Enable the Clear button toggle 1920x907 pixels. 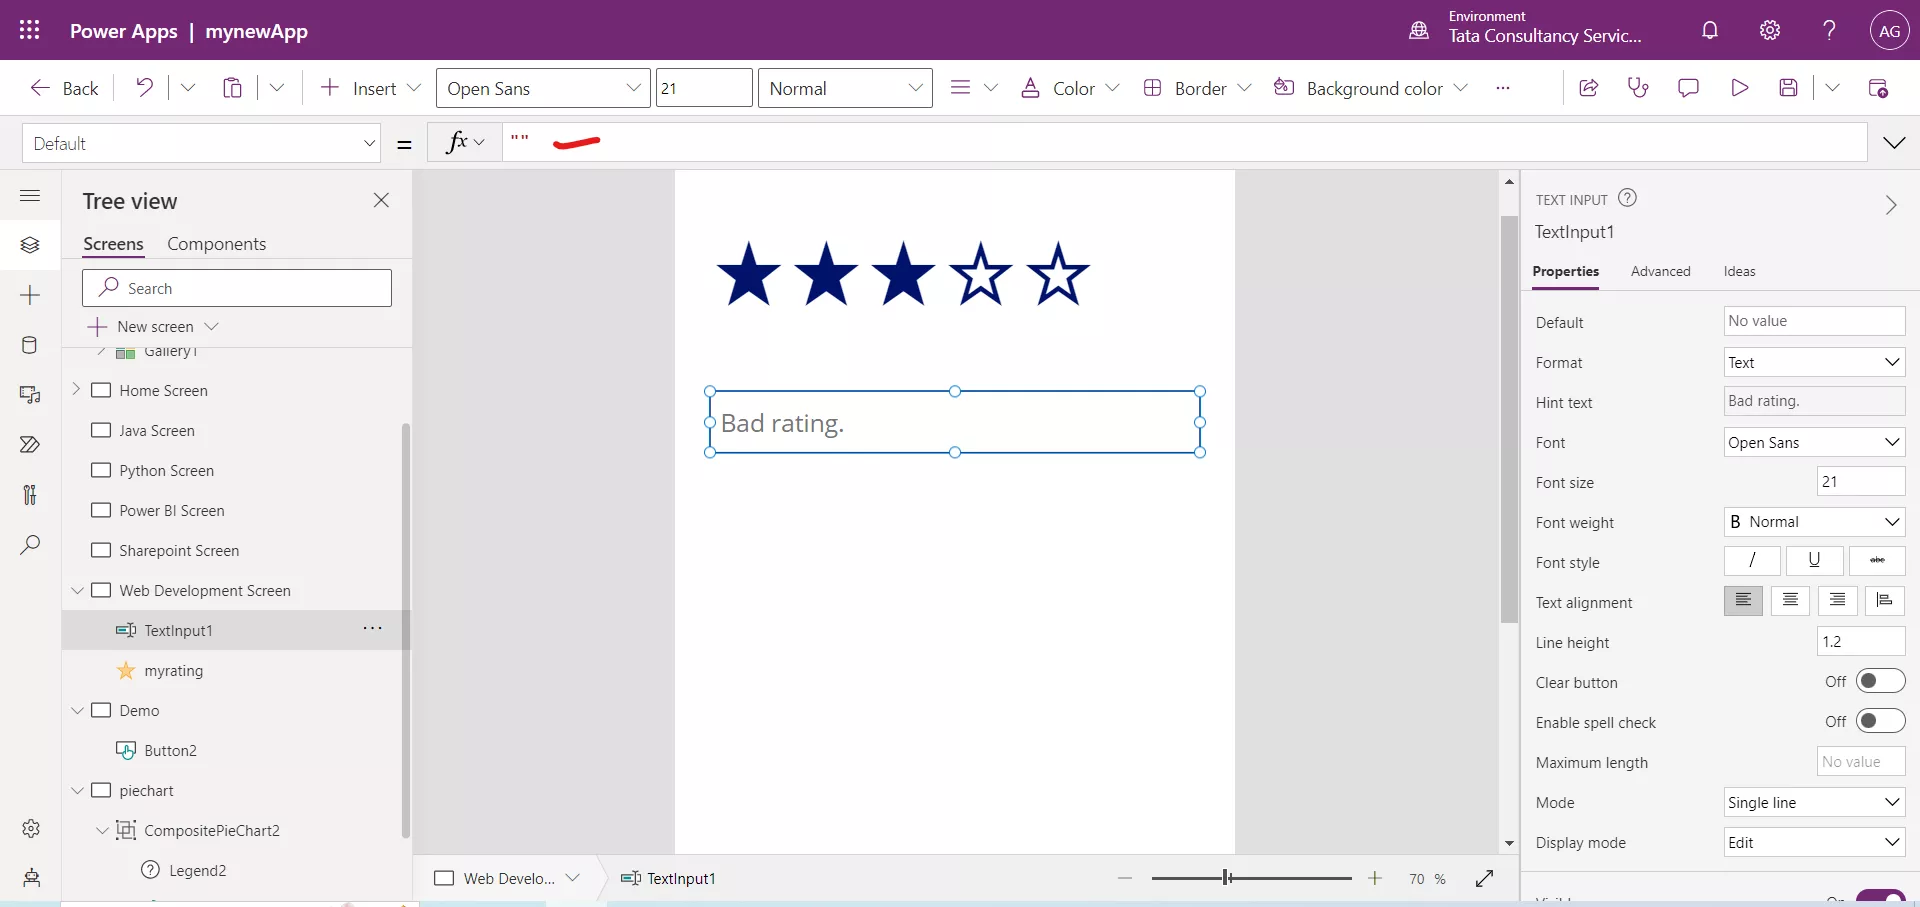coord(1878,681)
